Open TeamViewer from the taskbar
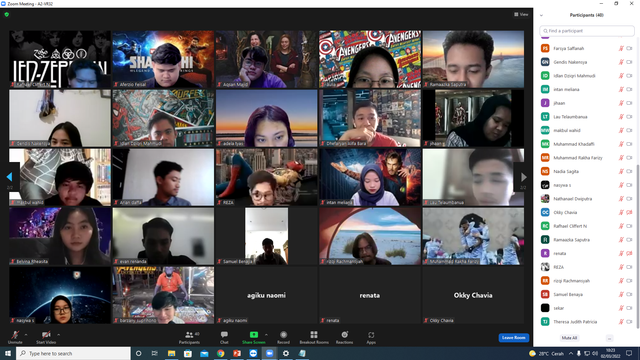 [x=253, y=353]
